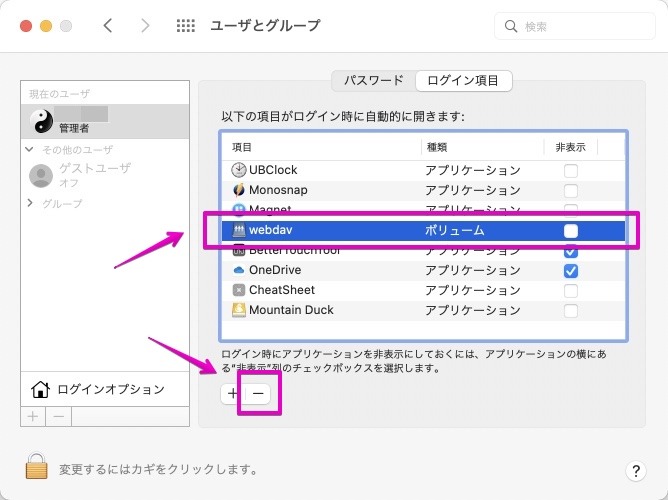Toggle hide checkbox for webdav
668x500 pixels.
571,231
